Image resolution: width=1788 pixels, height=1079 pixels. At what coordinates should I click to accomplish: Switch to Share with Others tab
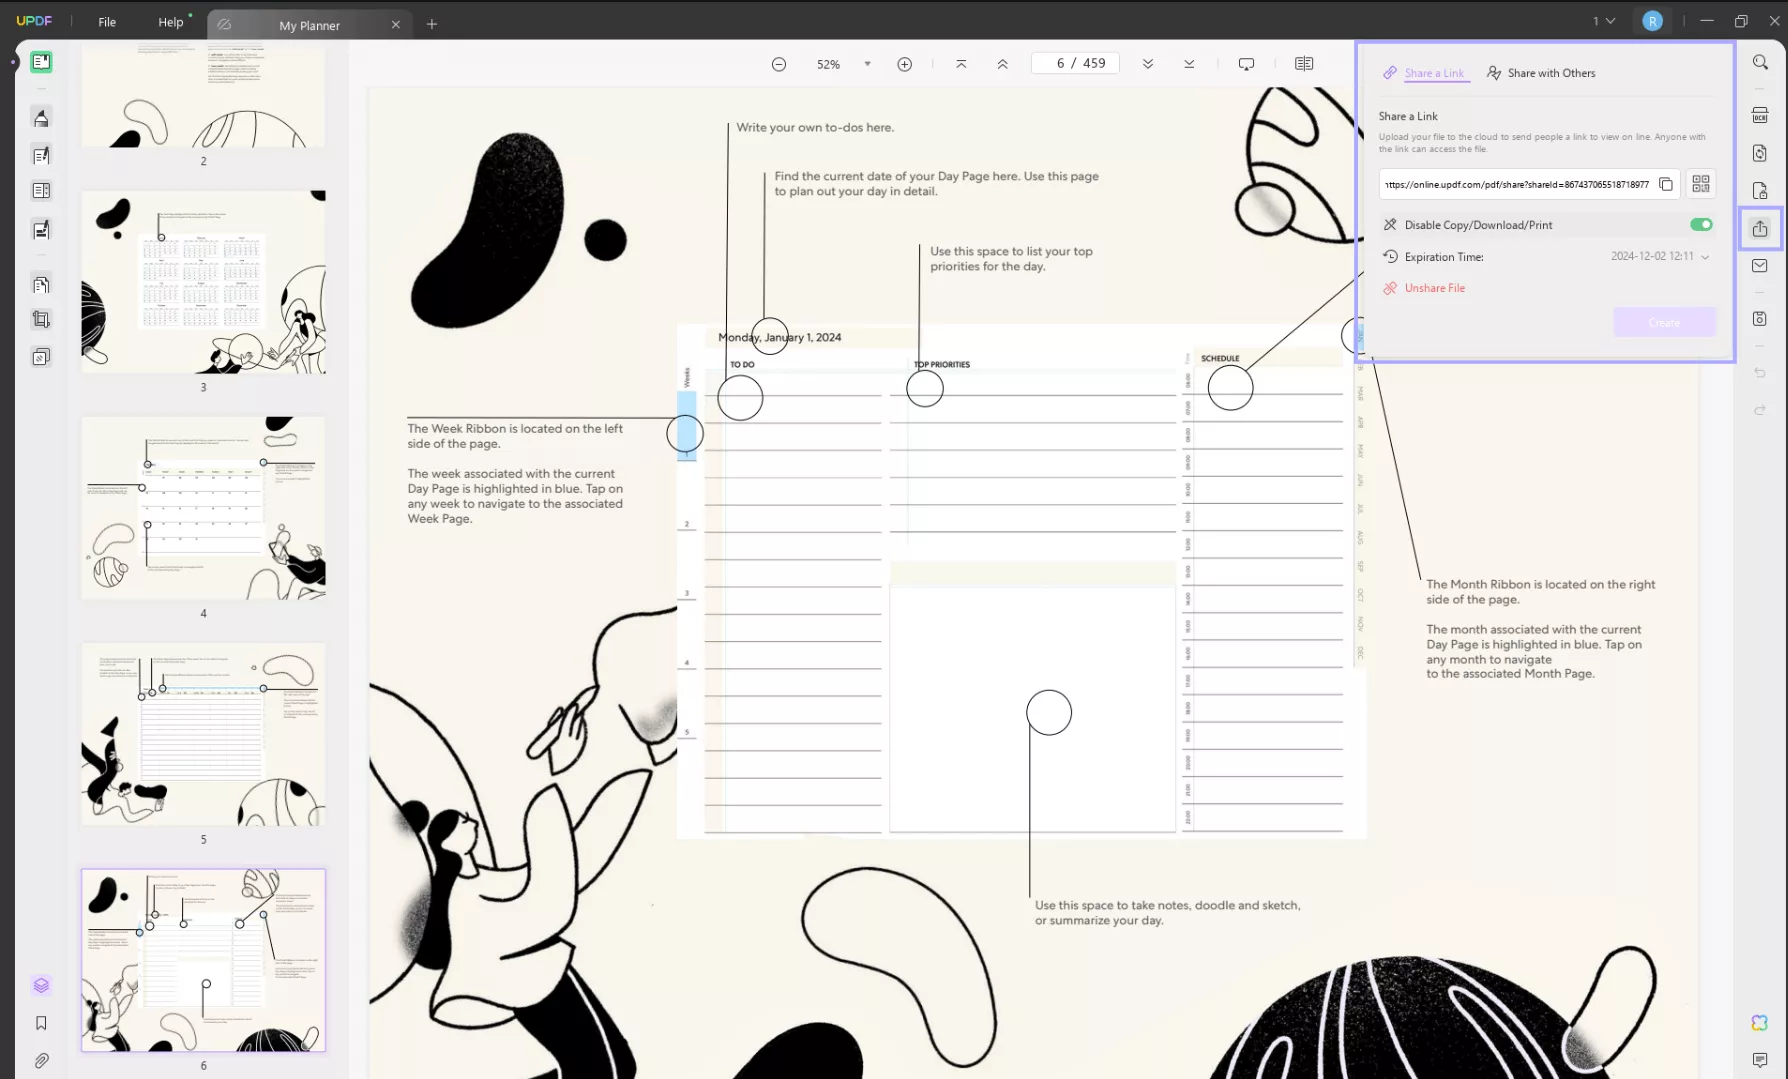pos(1541,73)
